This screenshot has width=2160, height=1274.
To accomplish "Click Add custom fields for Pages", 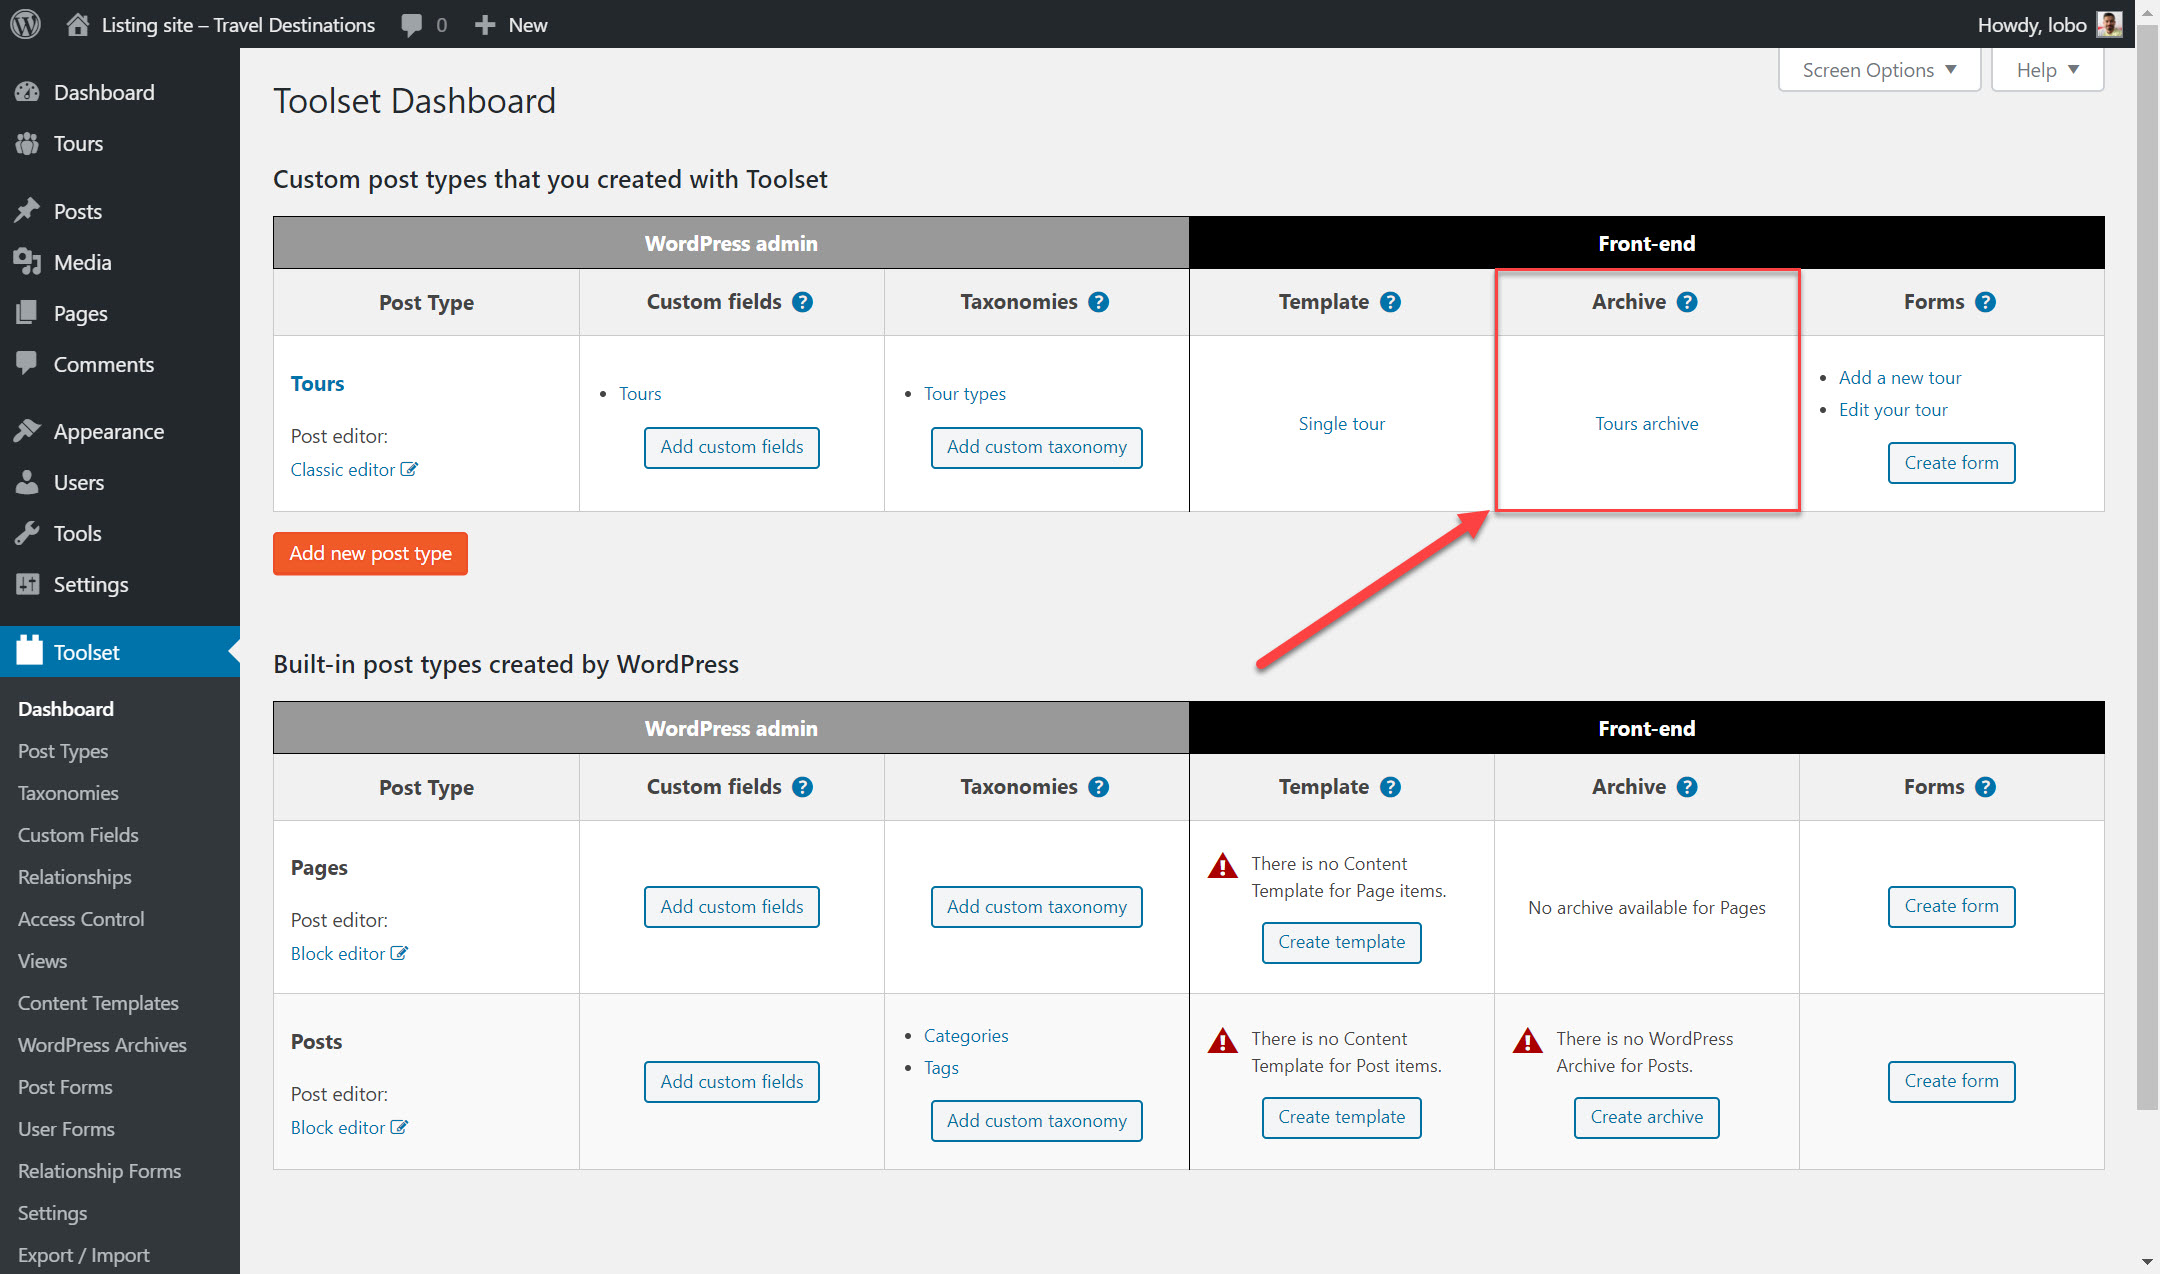I will [732, 907].
